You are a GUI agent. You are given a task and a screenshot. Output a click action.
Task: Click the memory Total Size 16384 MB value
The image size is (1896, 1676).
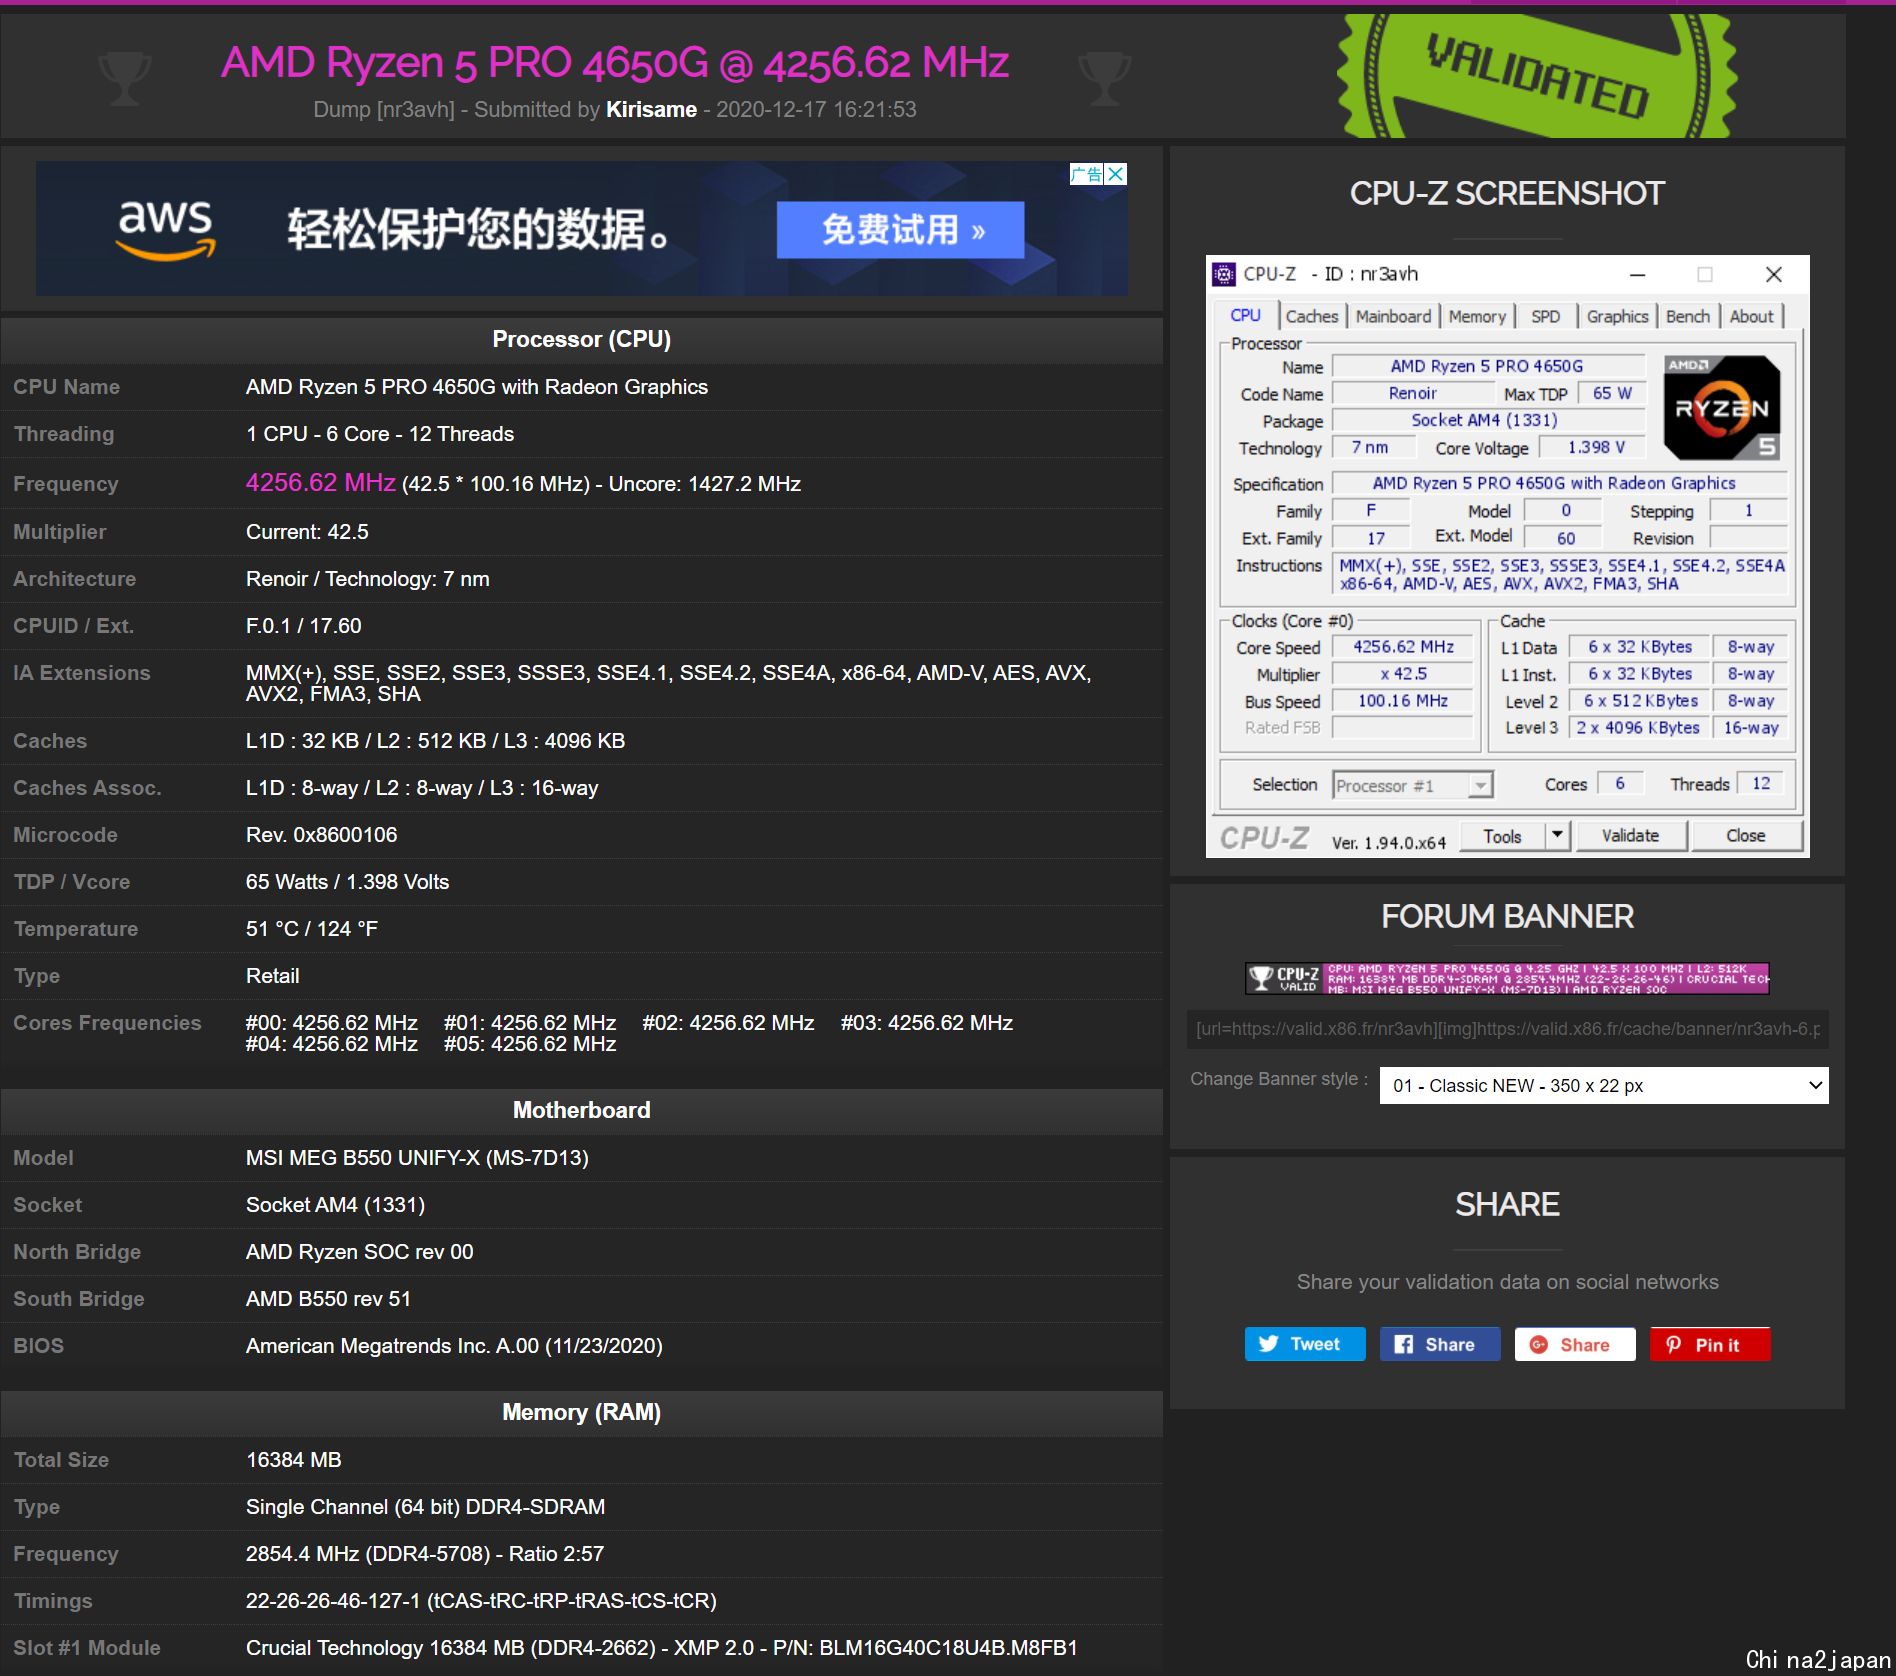pos(294,1460)
